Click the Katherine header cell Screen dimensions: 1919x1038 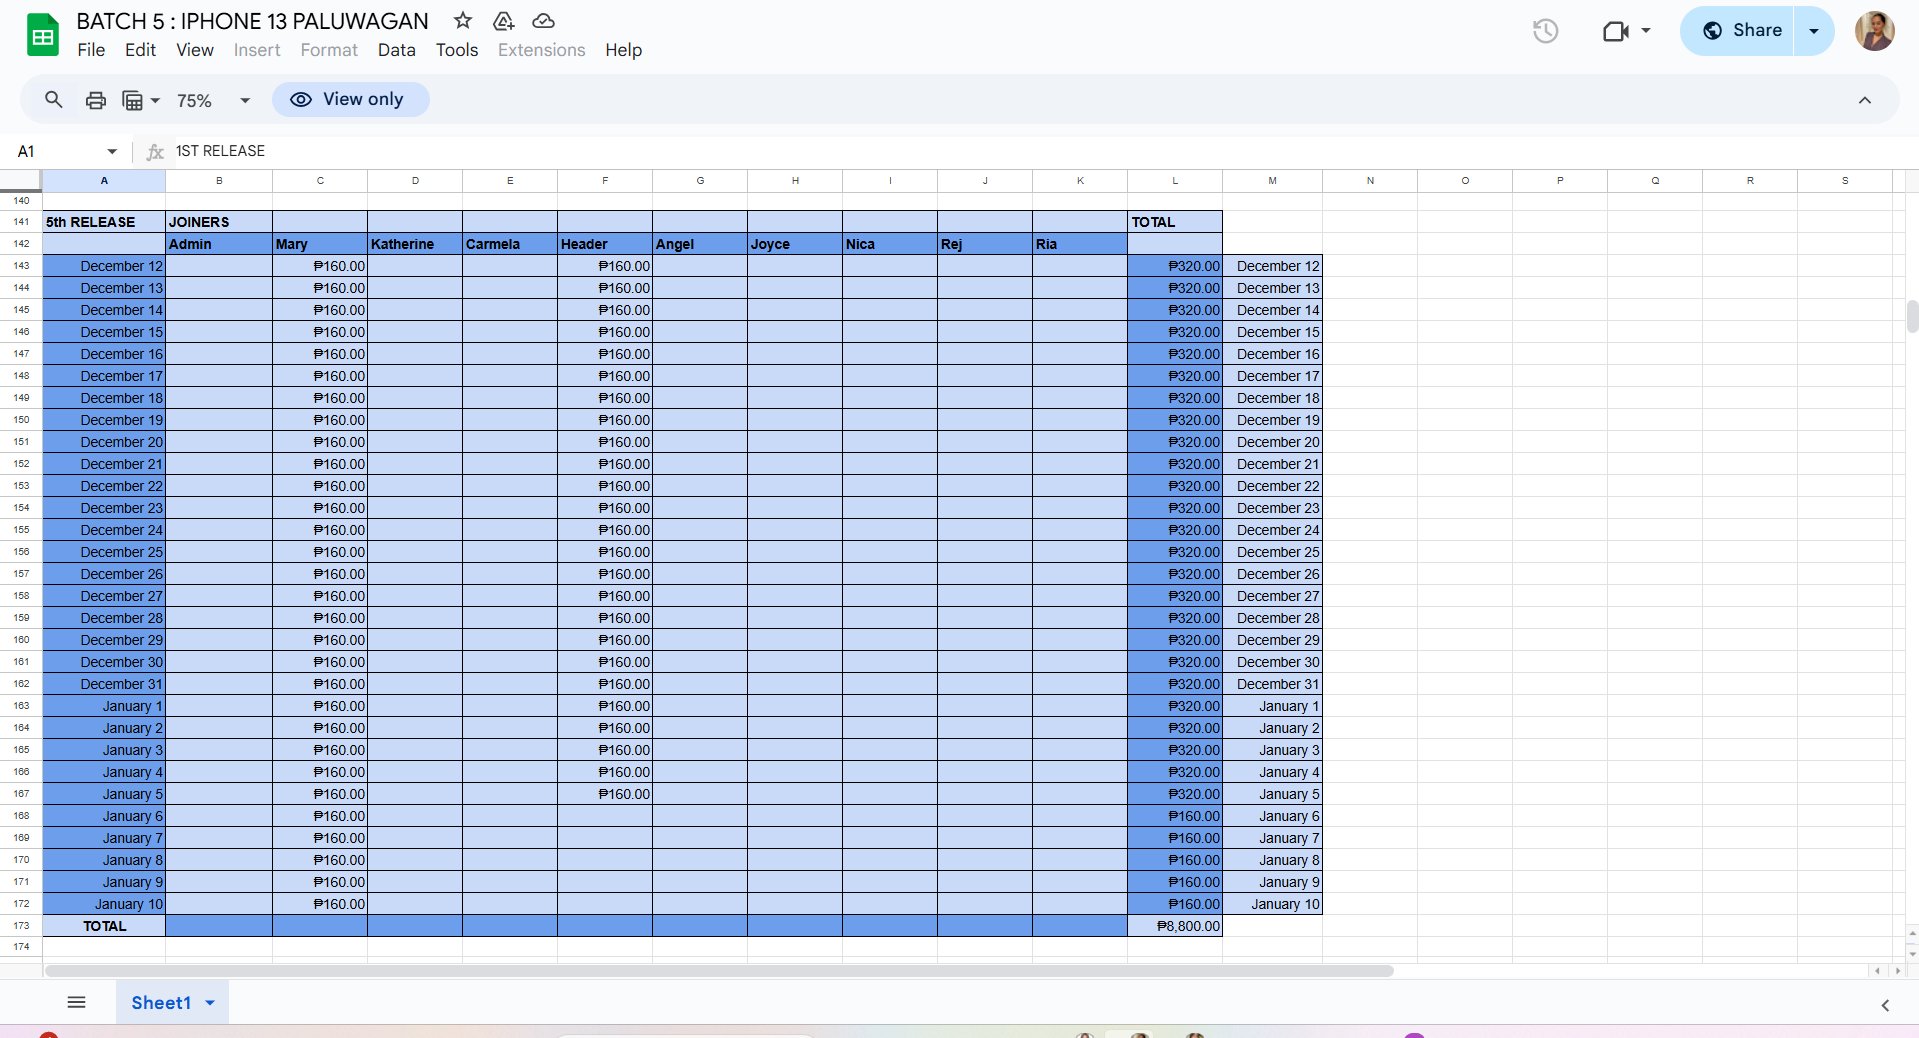pos(415,244)
